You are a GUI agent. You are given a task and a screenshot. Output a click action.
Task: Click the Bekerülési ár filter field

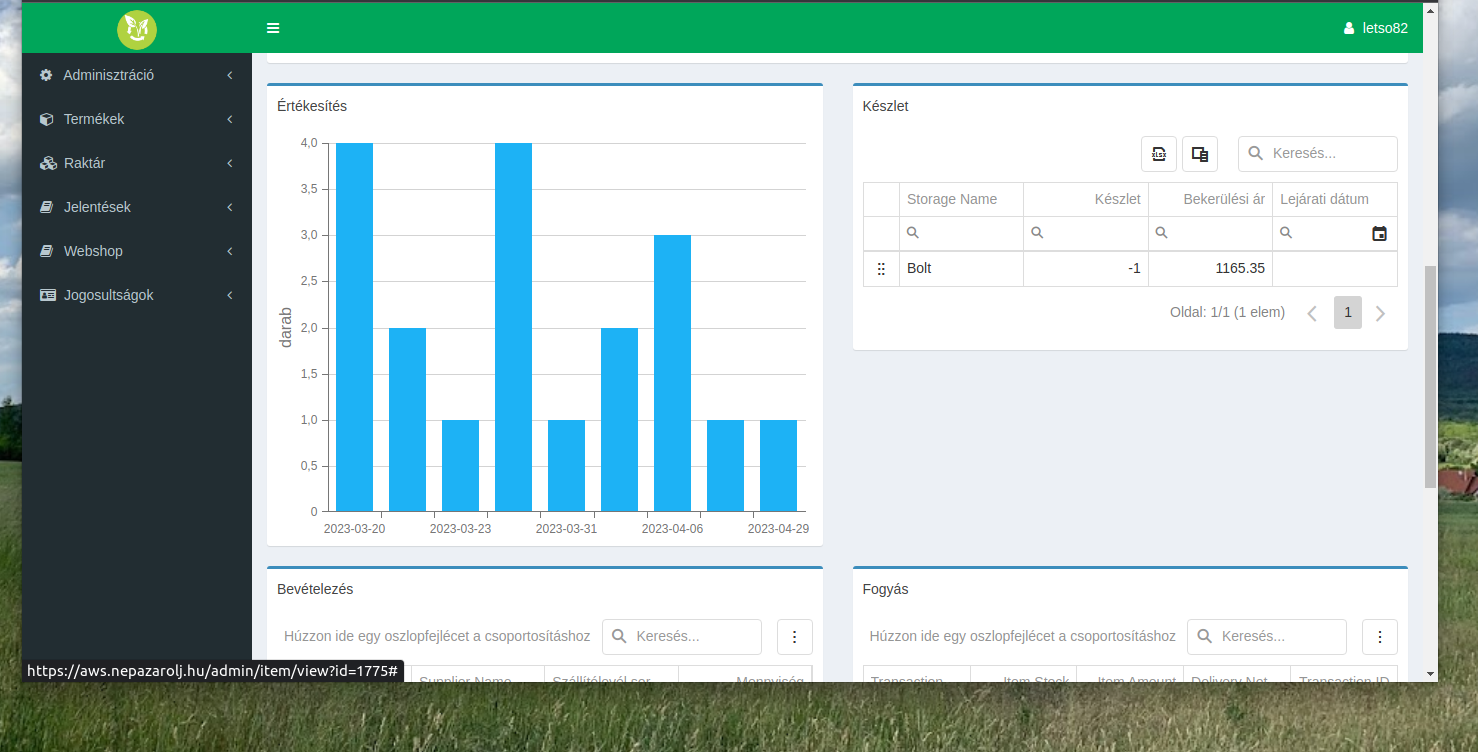(1210, 233)
